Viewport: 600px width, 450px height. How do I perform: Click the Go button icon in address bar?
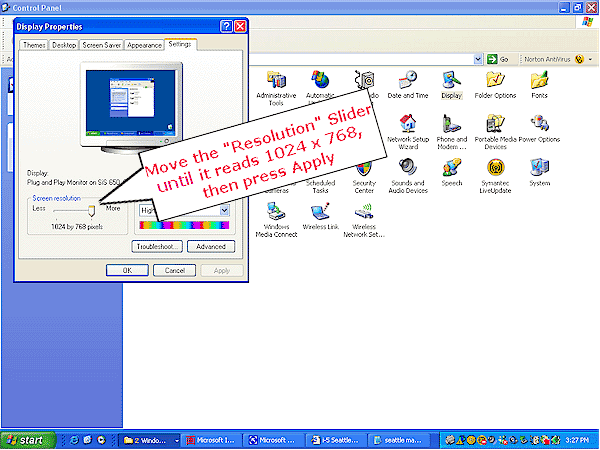(x=492, y=59)
